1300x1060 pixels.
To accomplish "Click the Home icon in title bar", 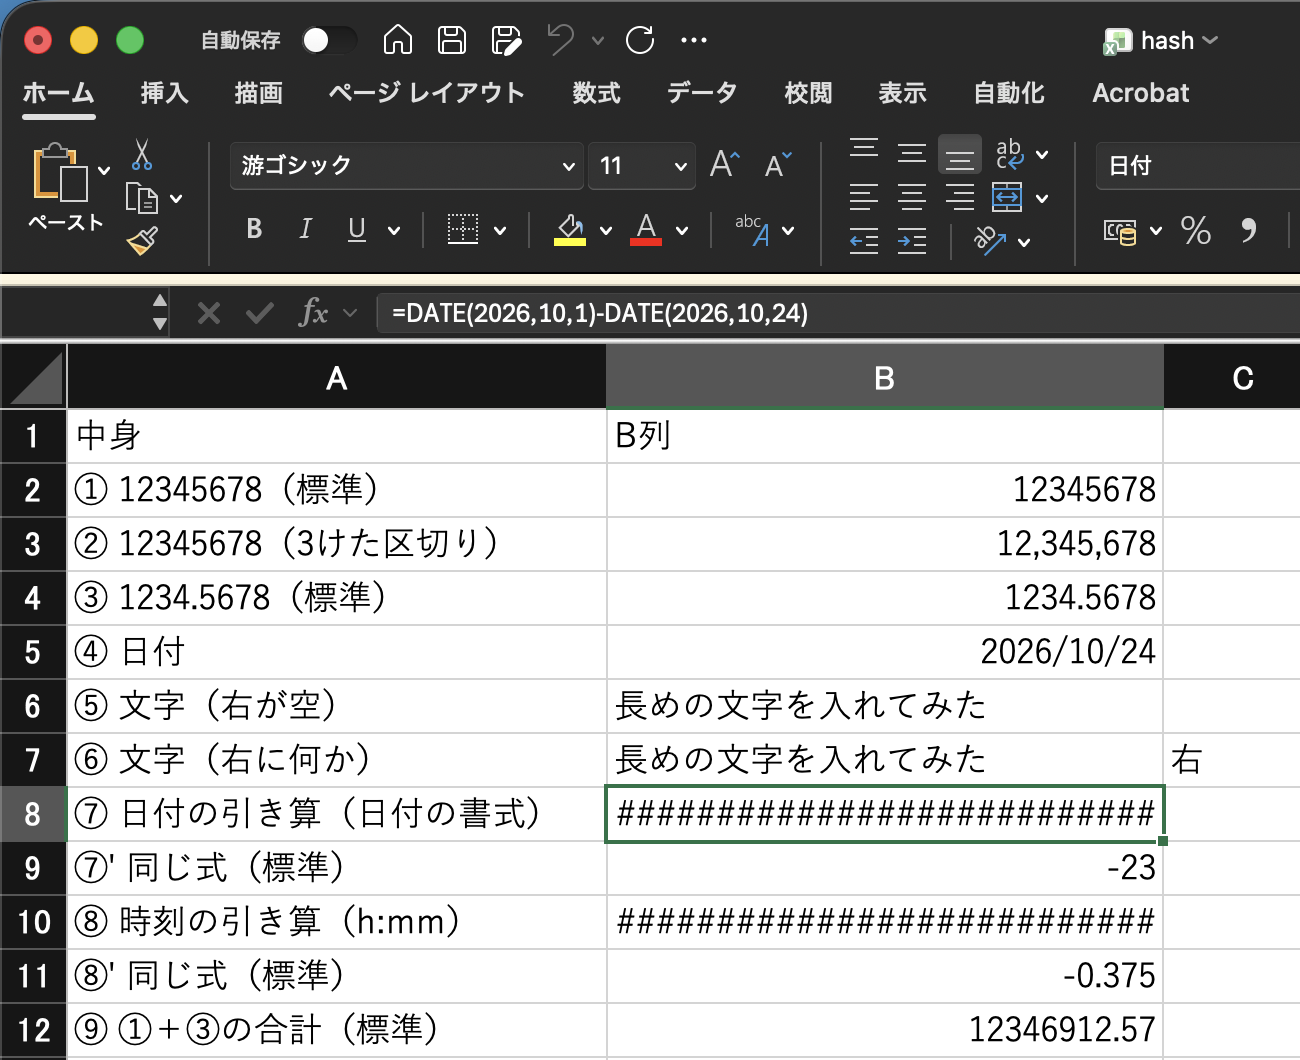I will point(398,40).
